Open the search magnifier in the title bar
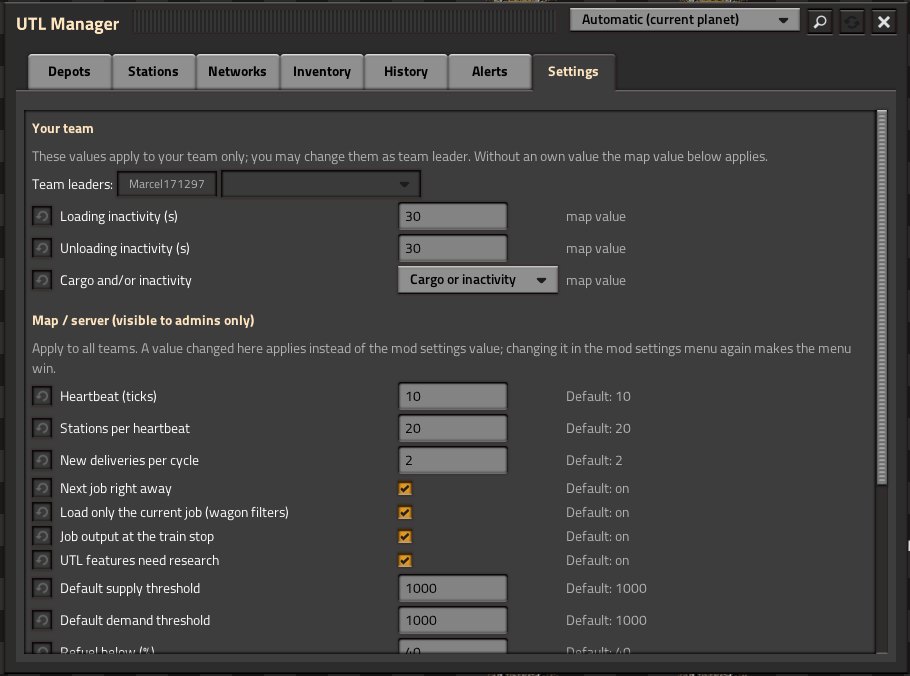This screenshot has width=910, height=676. 820,22
